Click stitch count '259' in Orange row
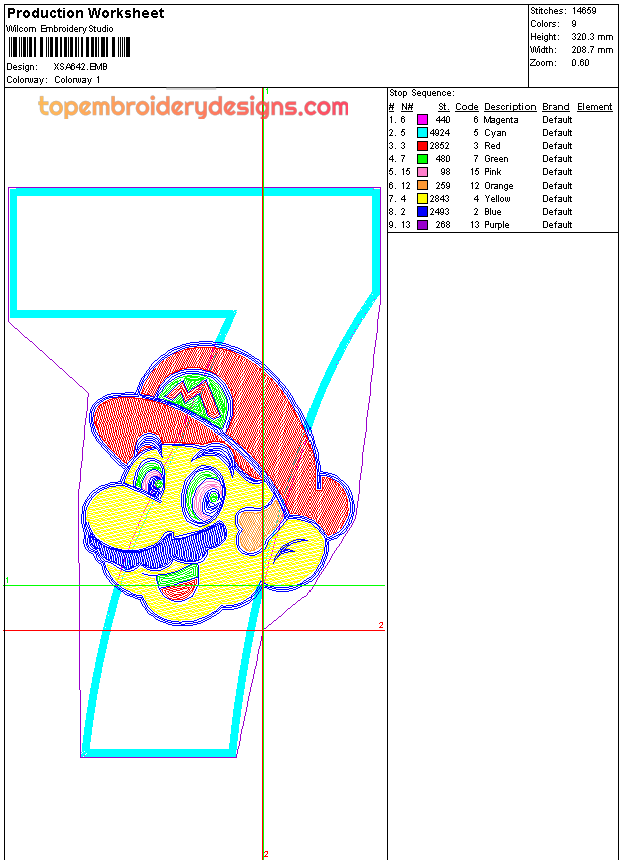The height and width of the screenshot is (860, 620). [x=443, y=186]
